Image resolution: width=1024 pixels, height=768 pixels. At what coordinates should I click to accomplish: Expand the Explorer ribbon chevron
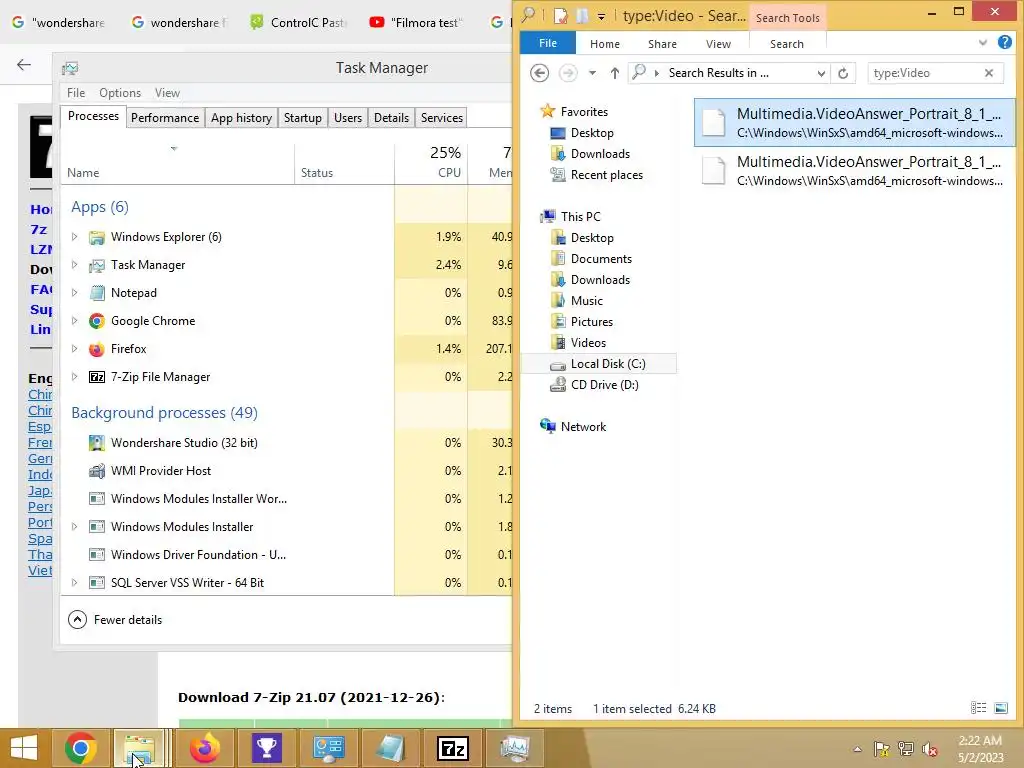(983, 42)
